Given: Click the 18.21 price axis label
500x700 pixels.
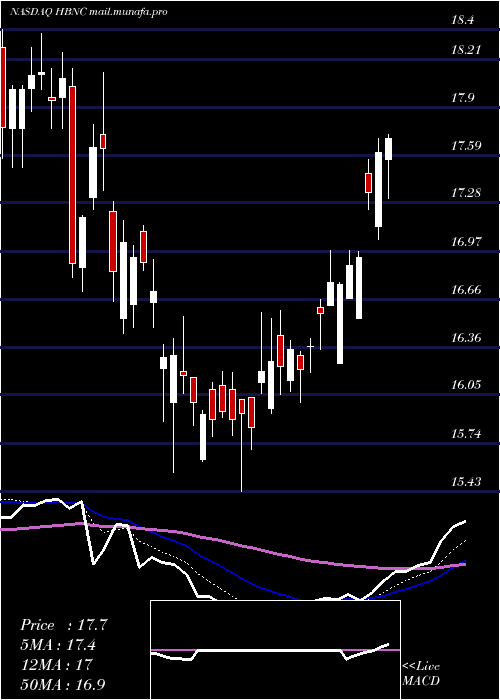Looking at the screenshot, I should tap(466, 49).
